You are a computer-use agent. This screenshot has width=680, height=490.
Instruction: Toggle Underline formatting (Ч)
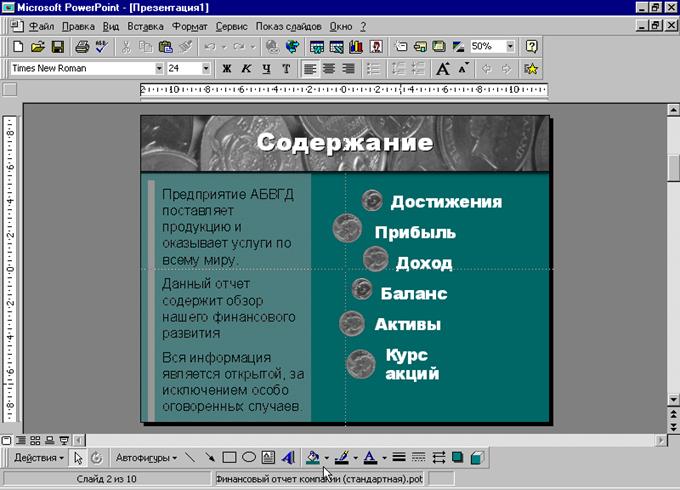point(266,69)
